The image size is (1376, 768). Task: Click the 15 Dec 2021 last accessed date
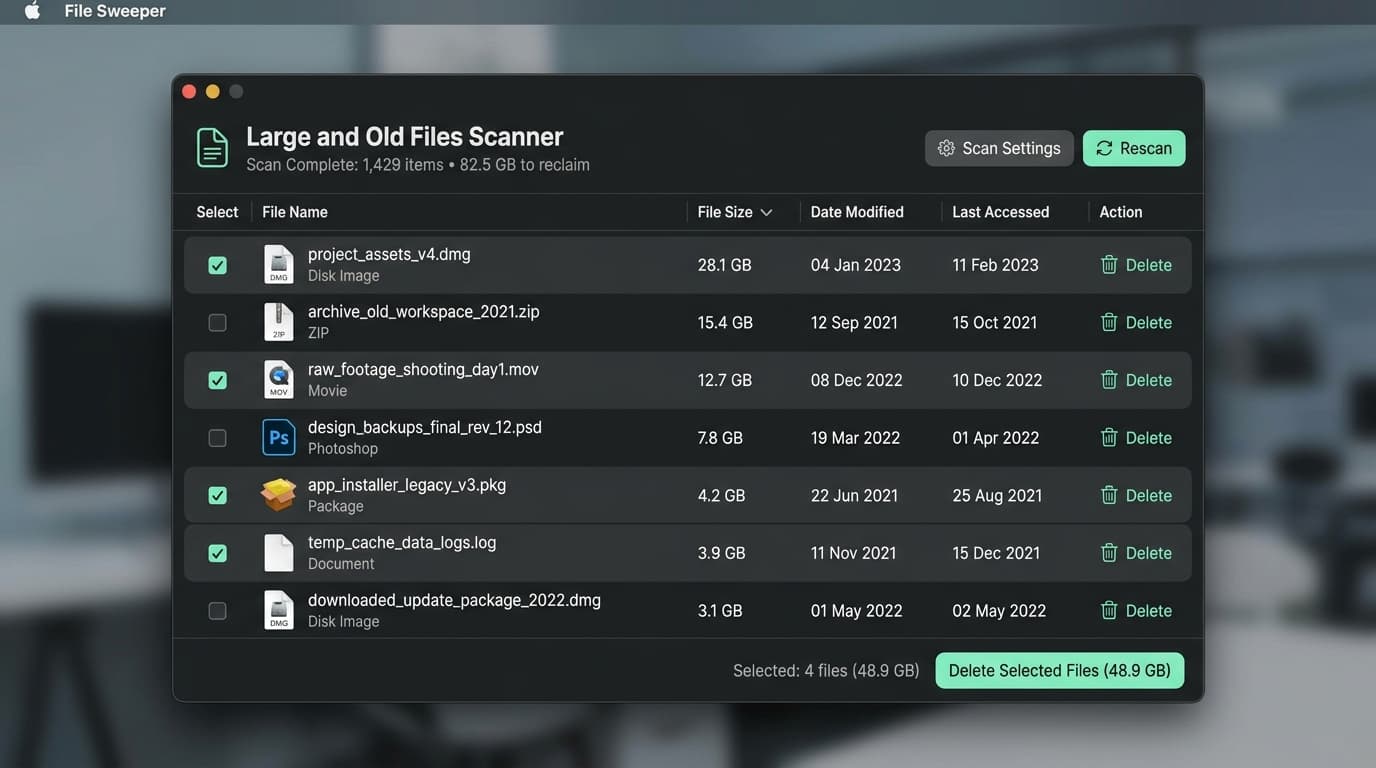[x=996, y=553]
